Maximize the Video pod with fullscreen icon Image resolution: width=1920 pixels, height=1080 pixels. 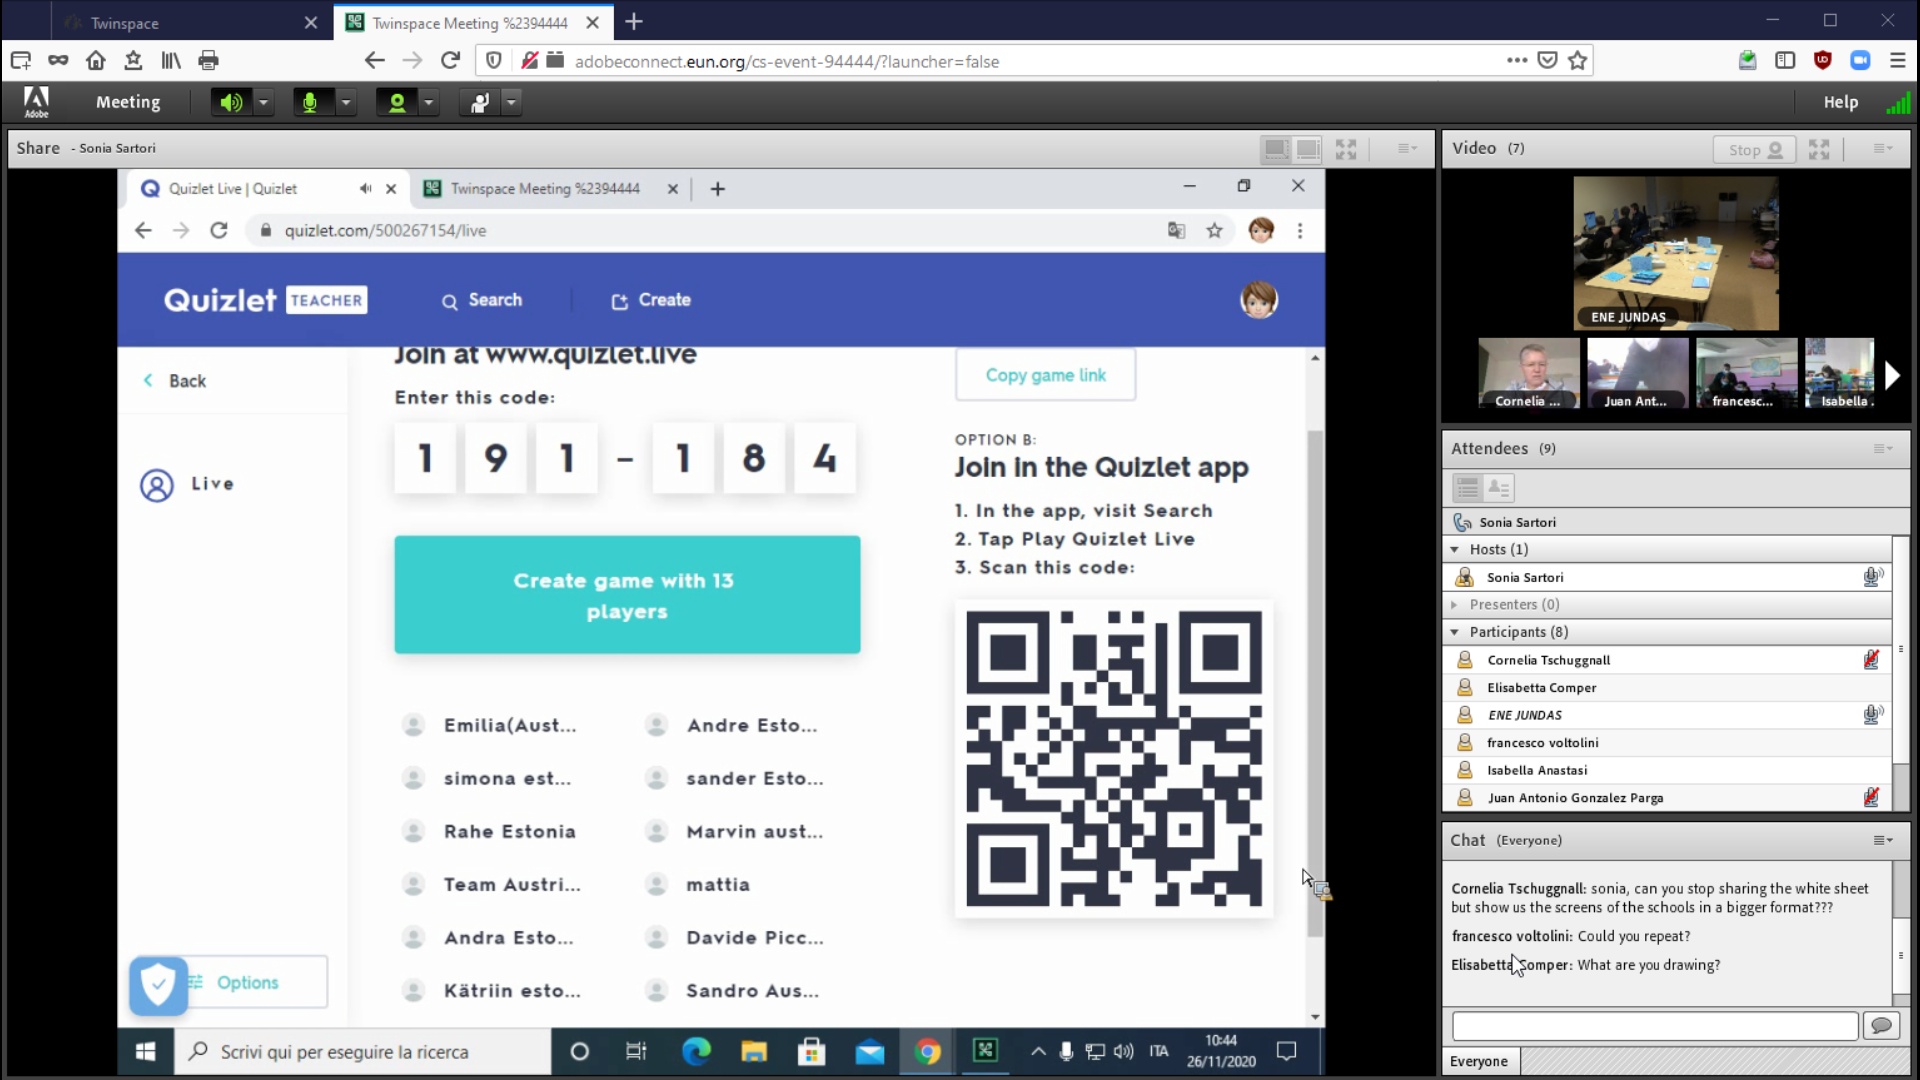[x=1819, y=149]
